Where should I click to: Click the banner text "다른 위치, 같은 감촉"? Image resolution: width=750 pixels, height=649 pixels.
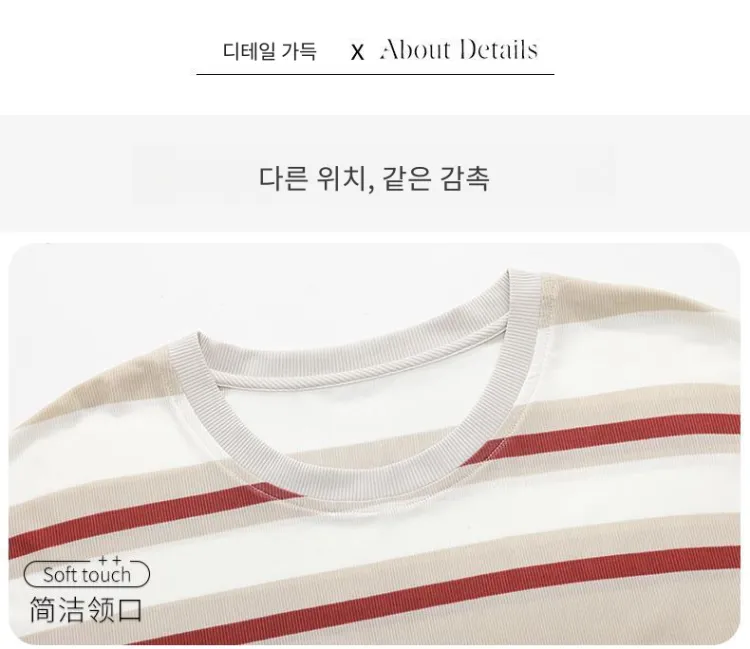coord(375,178)
